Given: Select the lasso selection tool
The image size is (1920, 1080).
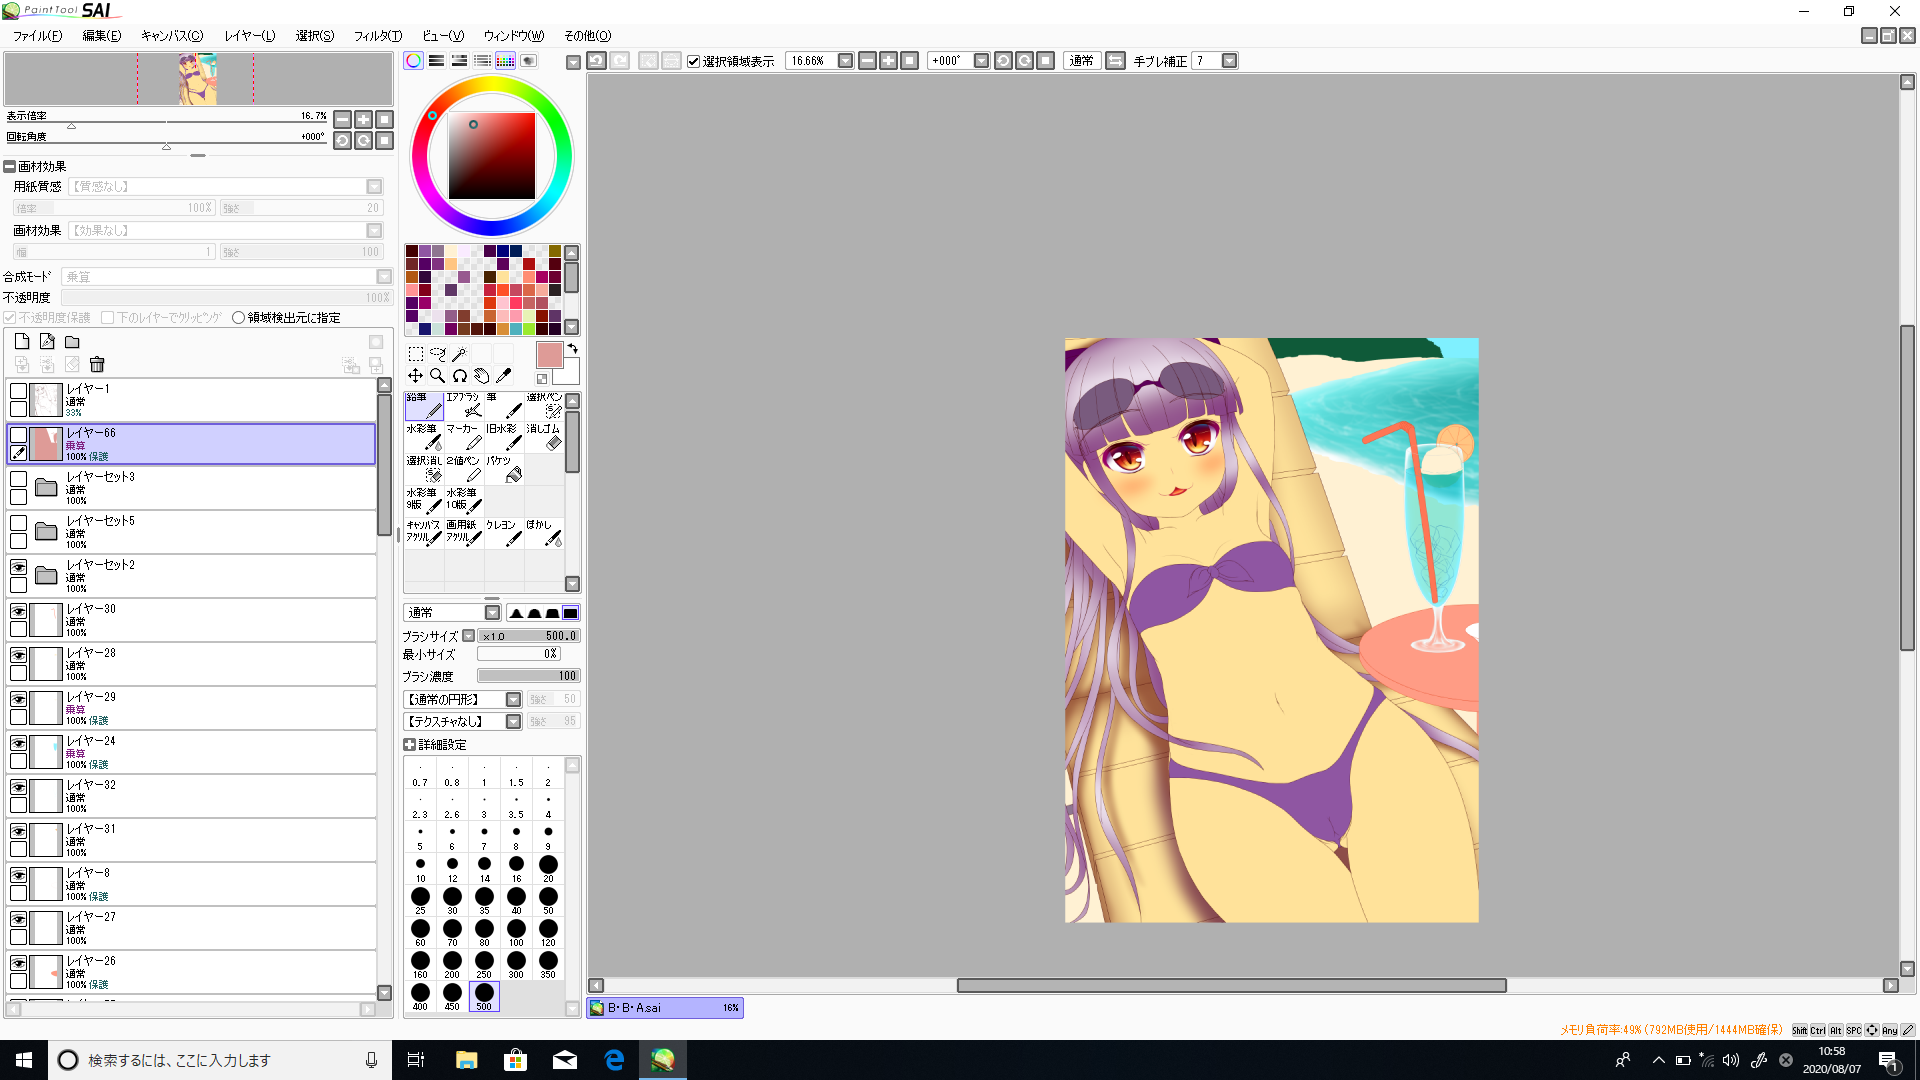Looking at the screenshot, I should coord(438,354).
